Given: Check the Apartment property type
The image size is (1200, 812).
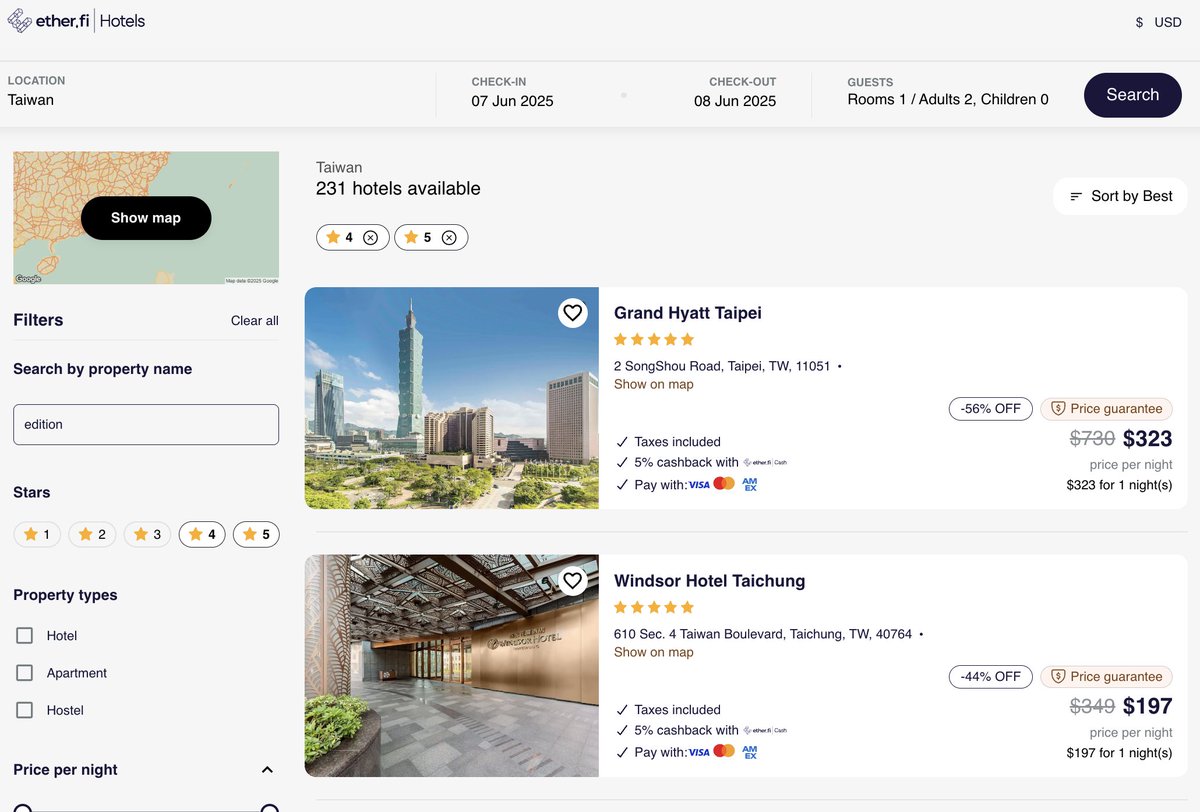Looking at the screenshot, I should point(25,673).
